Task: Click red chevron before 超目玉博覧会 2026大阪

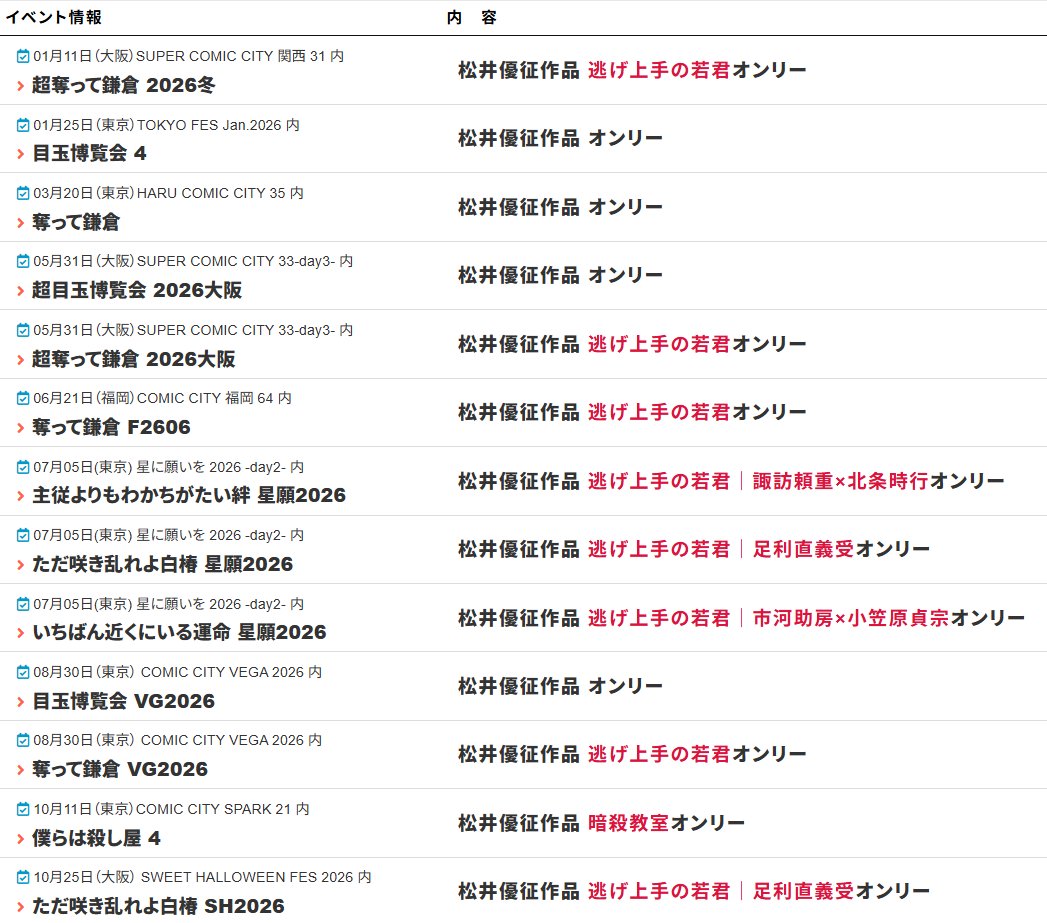Action: tap(21, 291)
